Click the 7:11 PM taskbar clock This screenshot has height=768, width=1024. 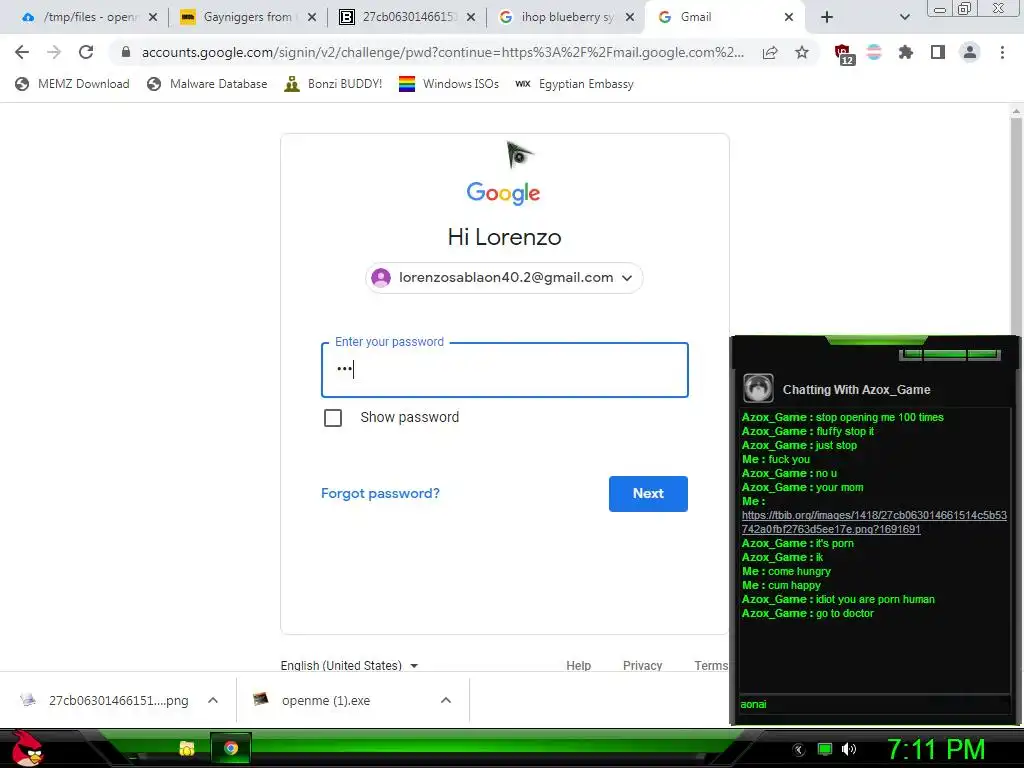tap(936, 749)
